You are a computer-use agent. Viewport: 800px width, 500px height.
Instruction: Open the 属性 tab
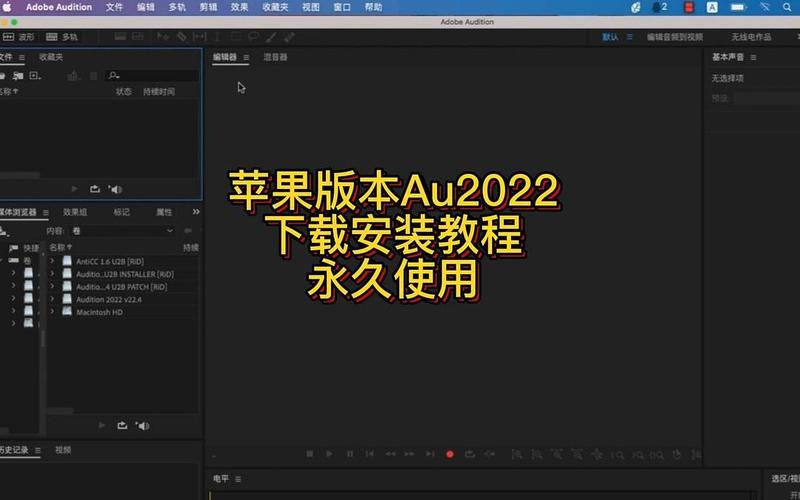point(164,212)
